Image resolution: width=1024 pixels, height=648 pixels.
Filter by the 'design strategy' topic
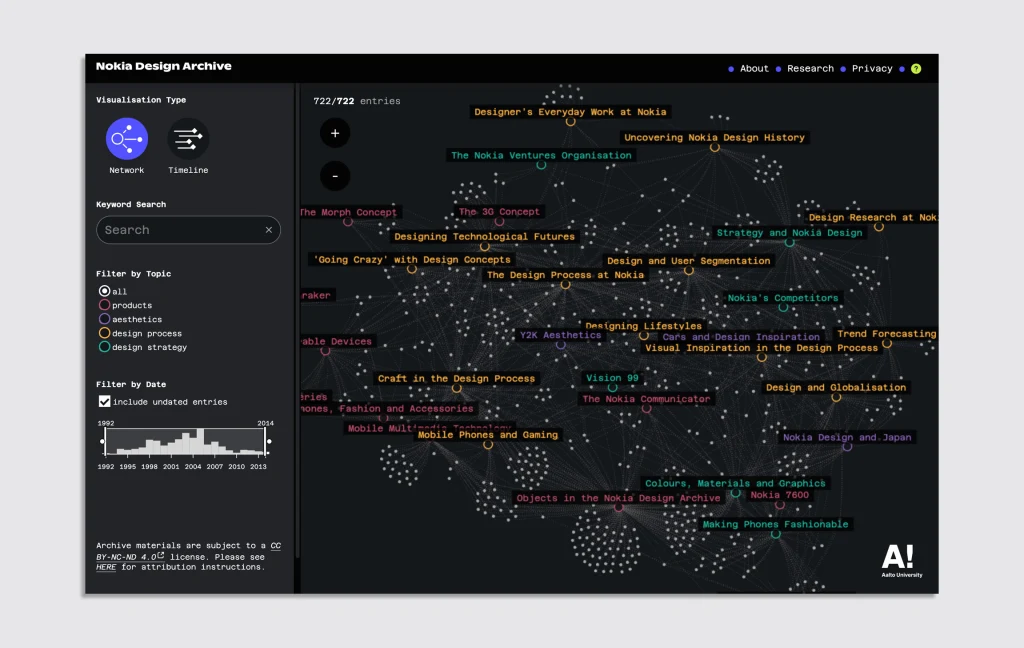coord(104,348)
